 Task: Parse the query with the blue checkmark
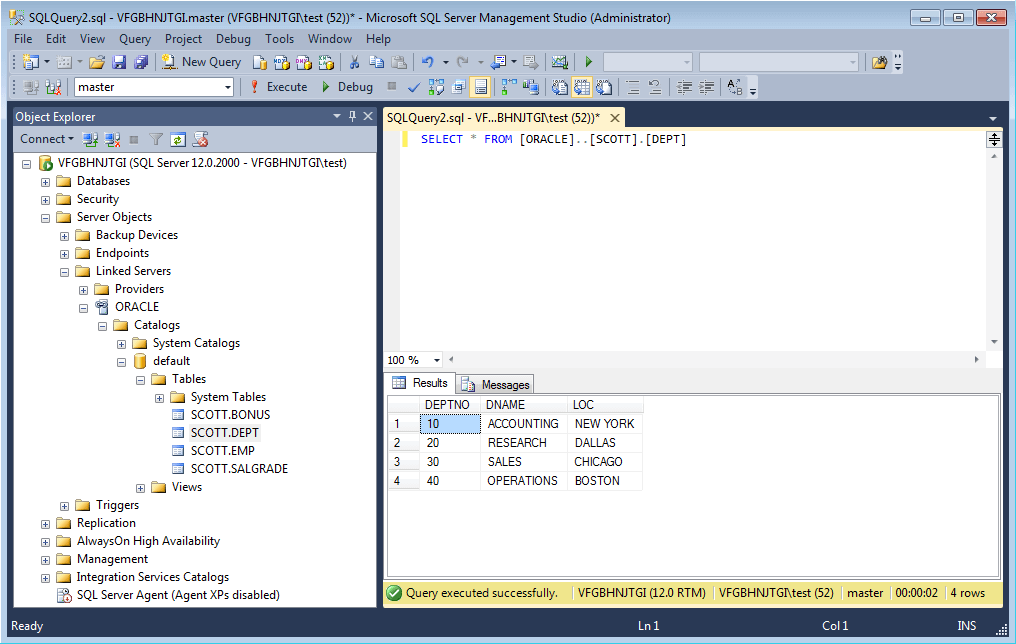(x=414, y=87)
